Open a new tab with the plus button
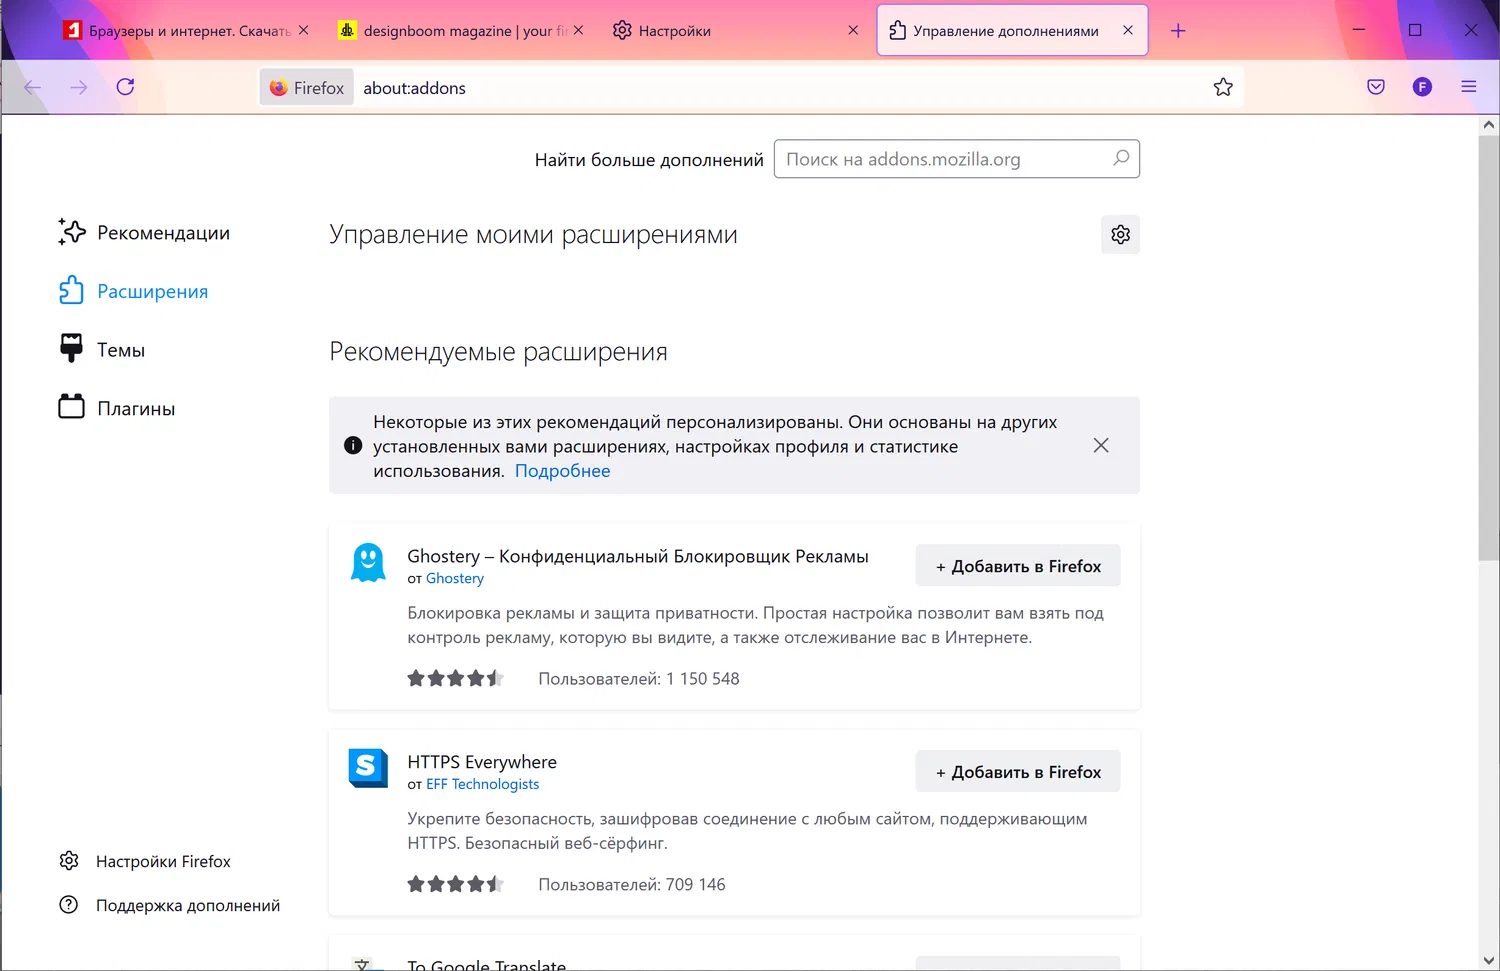The width and height of the screenshot is (1500, 971). (x=1178, y=31)
